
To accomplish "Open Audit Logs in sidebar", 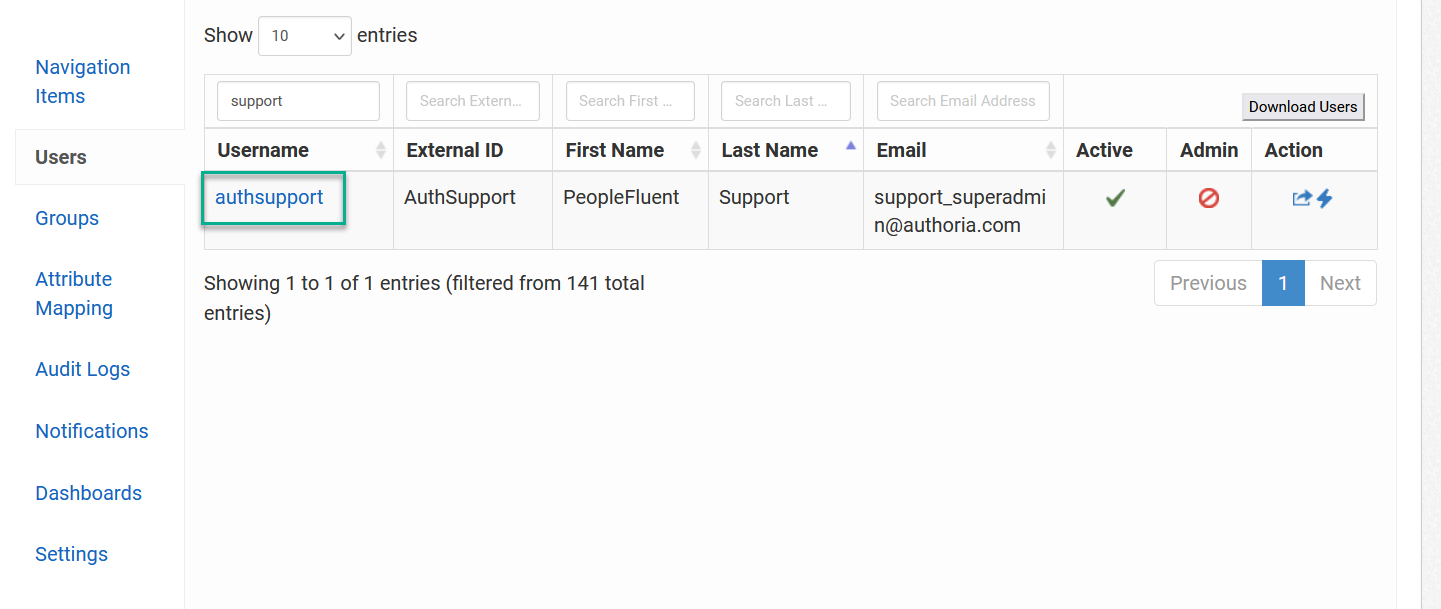I will [83, 369].
